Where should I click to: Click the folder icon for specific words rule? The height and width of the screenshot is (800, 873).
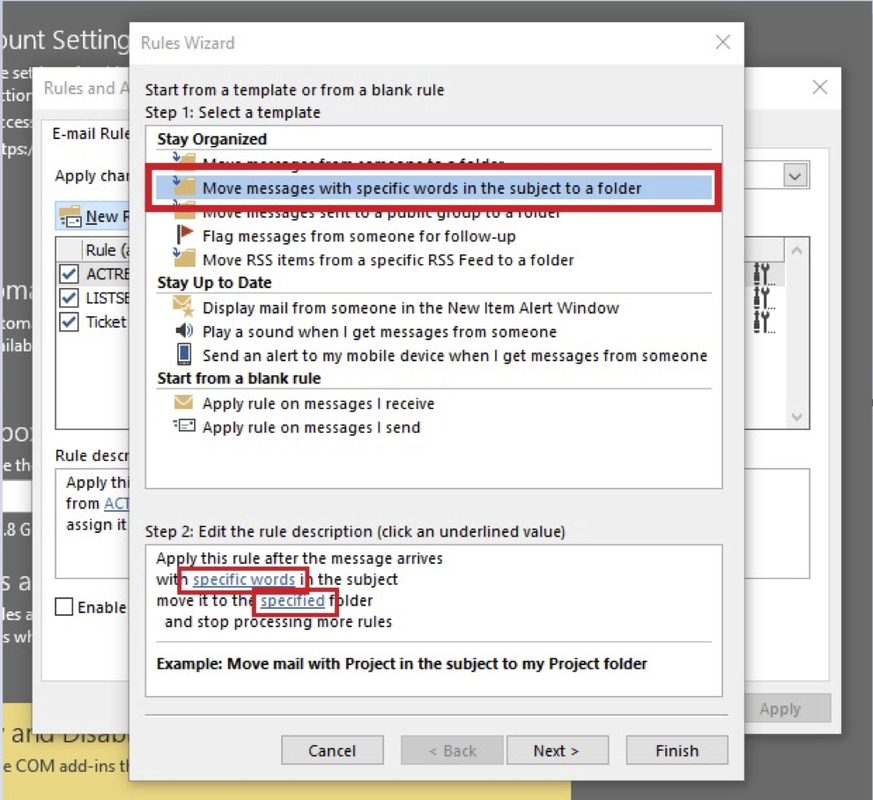[183, 187]
